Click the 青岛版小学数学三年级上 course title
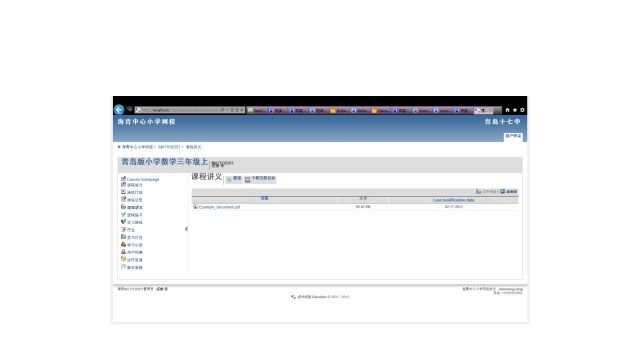 pyautogui.click(x=164, y=162)
